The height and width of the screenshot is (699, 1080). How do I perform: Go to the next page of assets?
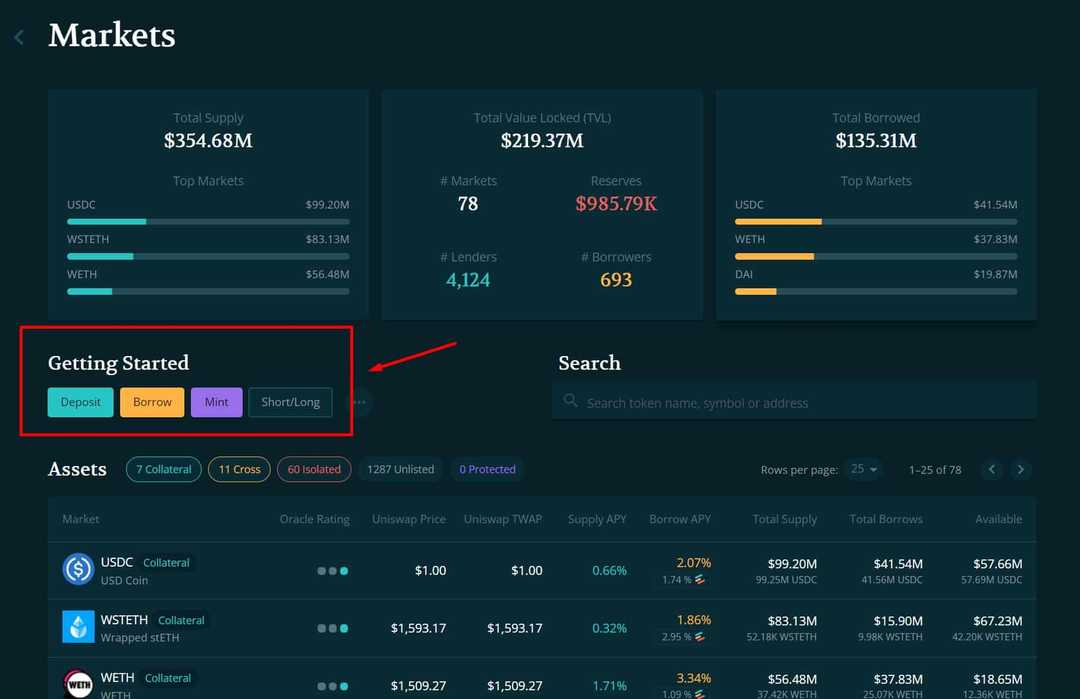click(x=1019, y=469)
